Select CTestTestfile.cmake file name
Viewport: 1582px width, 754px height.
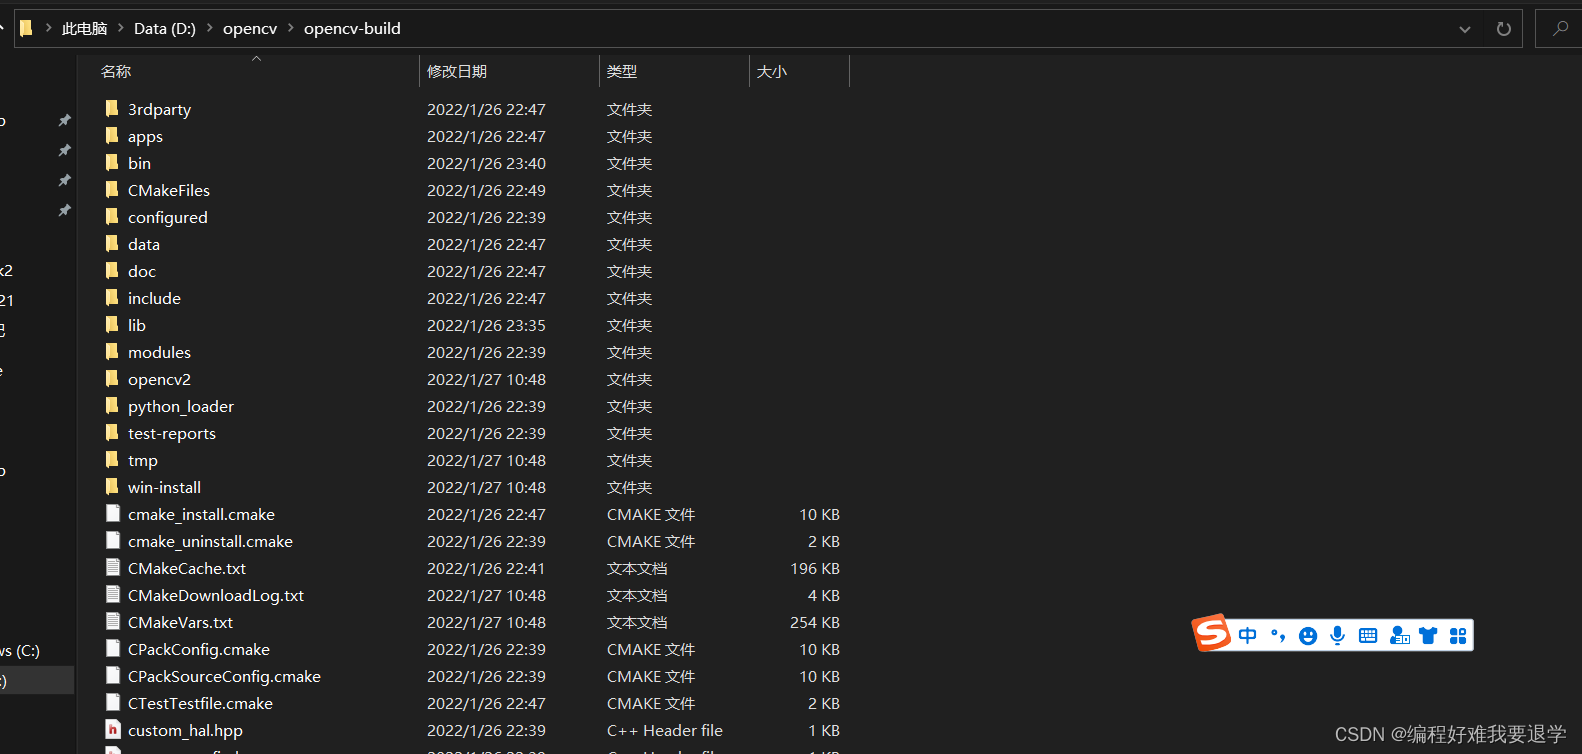pyautogui.click(x=200, y=703)
